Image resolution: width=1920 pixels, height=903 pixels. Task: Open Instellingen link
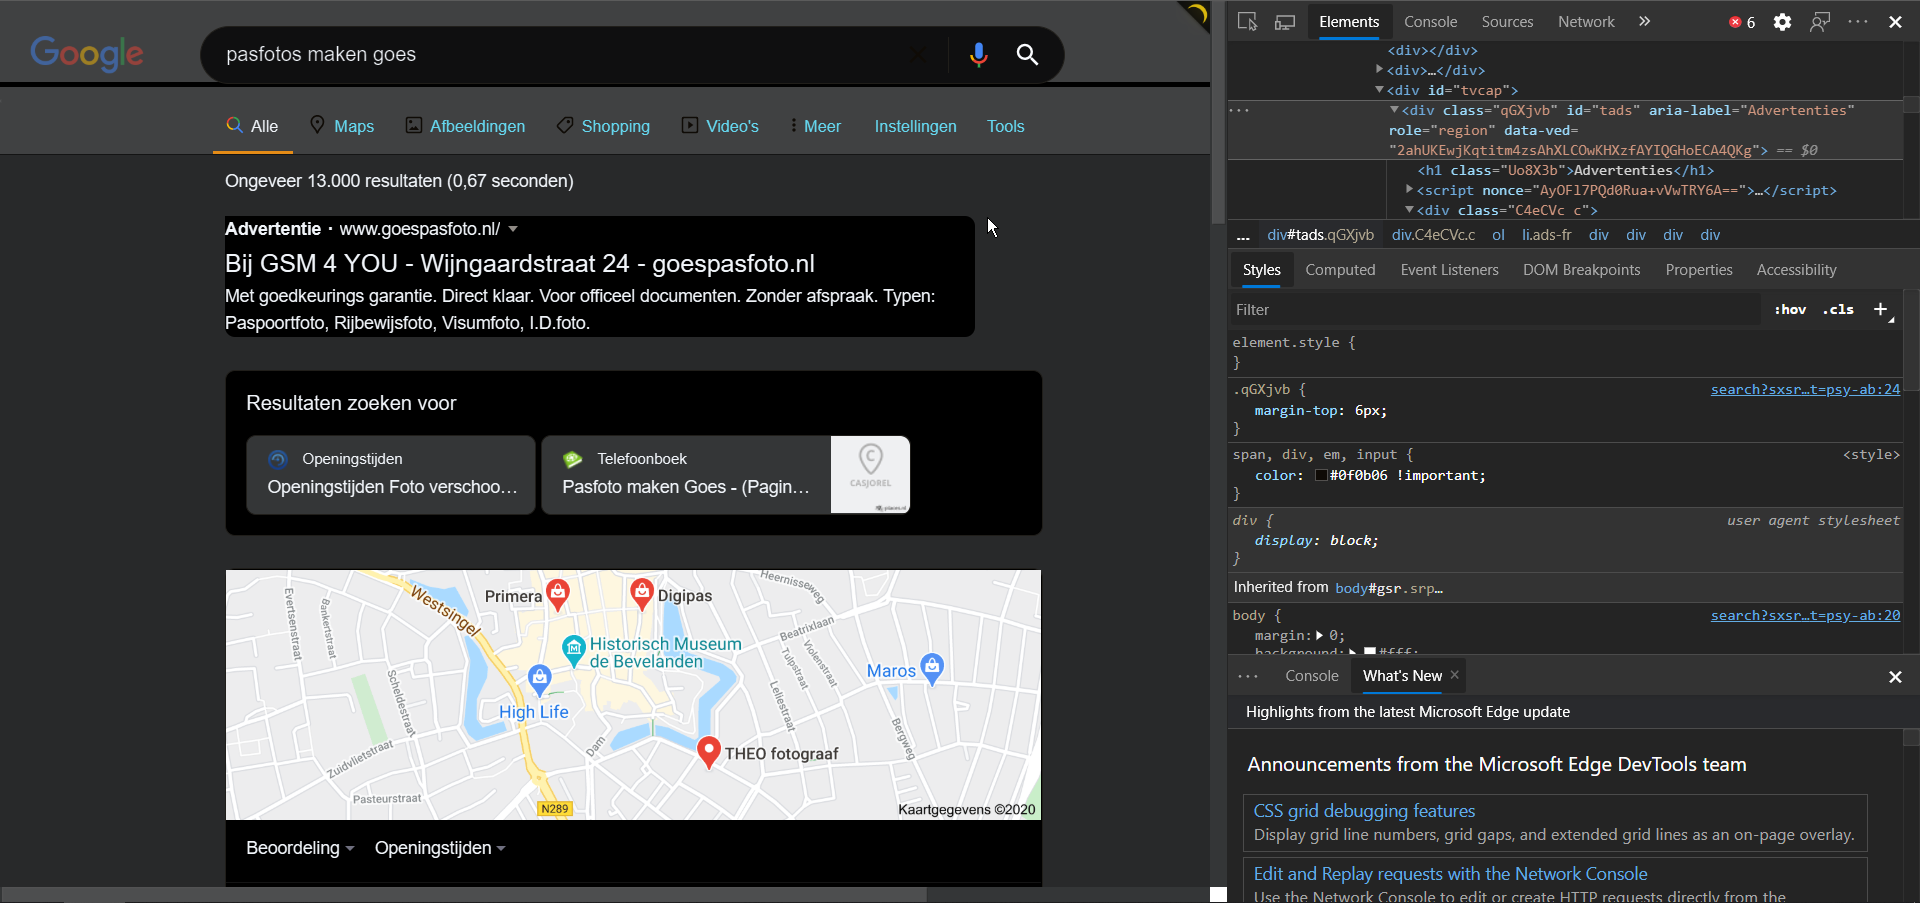click(x=915, y=126)
